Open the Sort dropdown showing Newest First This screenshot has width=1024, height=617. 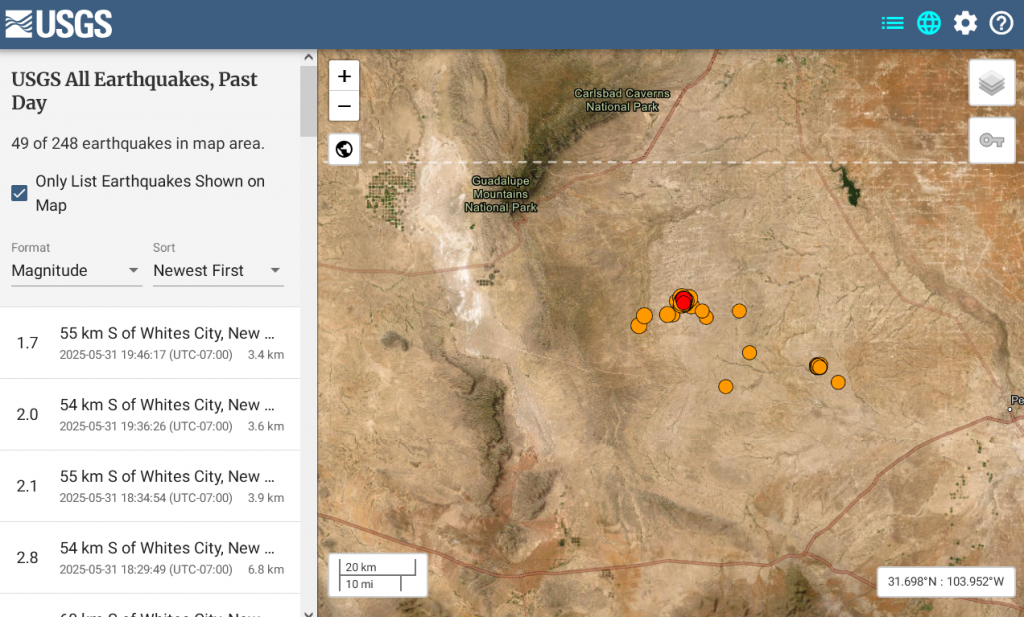(218, 270)
